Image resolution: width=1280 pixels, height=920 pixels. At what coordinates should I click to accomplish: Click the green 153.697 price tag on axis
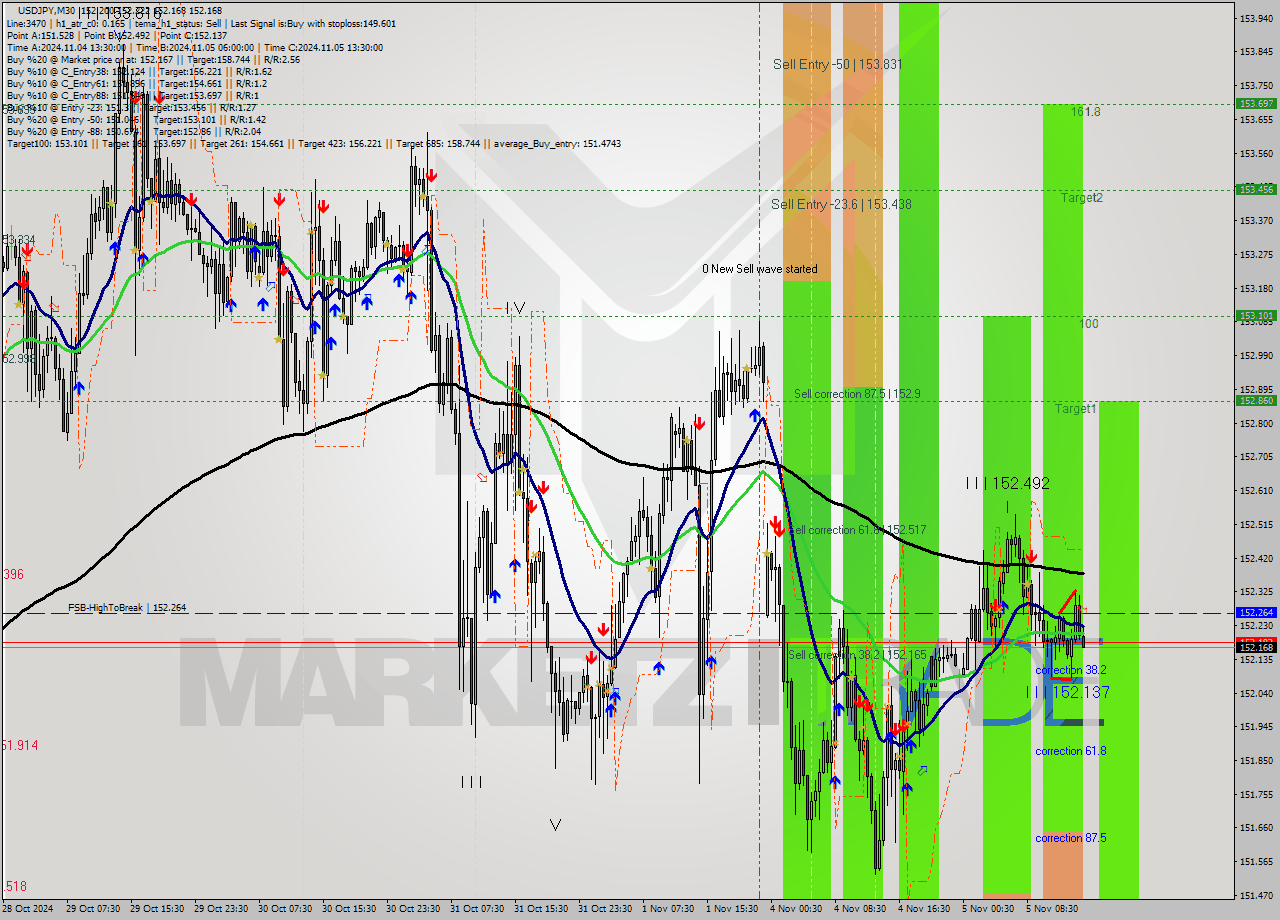tap(1256, 103)
